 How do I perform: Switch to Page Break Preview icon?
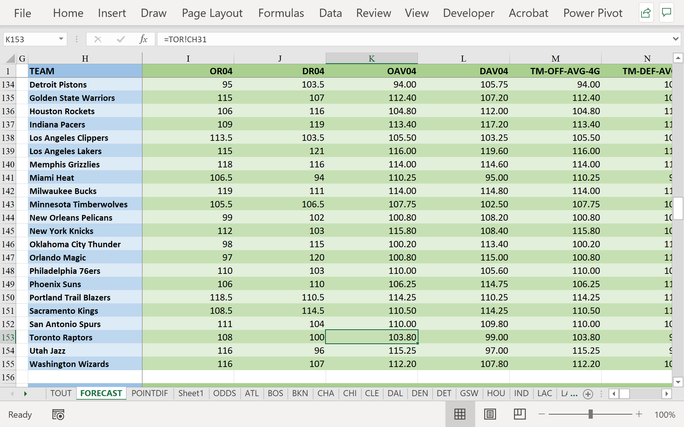coord(520,414)
